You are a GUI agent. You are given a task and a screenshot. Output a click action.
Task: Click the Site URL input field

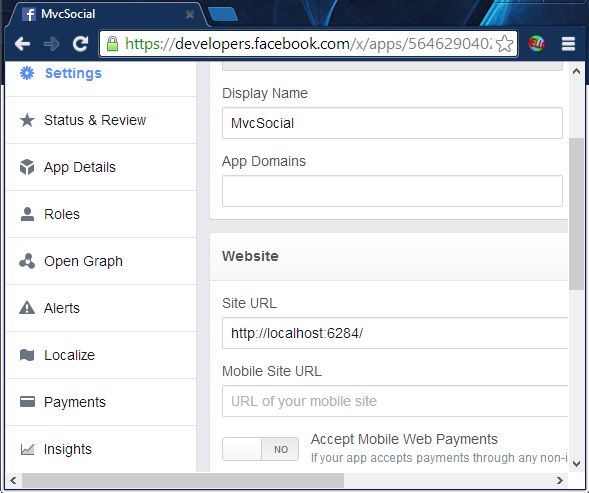pyautogui.click(x=395, y=333)
